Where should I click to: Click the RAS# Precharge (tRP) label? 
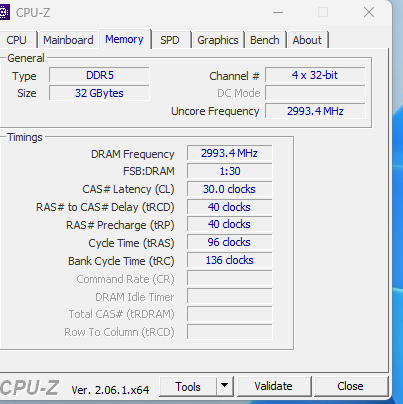click(120, 225)
